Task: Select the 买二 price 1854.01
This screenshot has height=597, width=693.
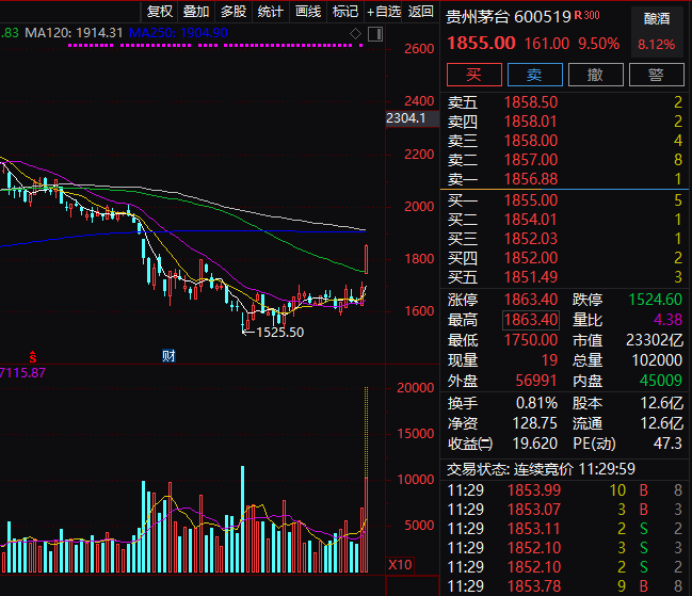Action: point(530,220)
